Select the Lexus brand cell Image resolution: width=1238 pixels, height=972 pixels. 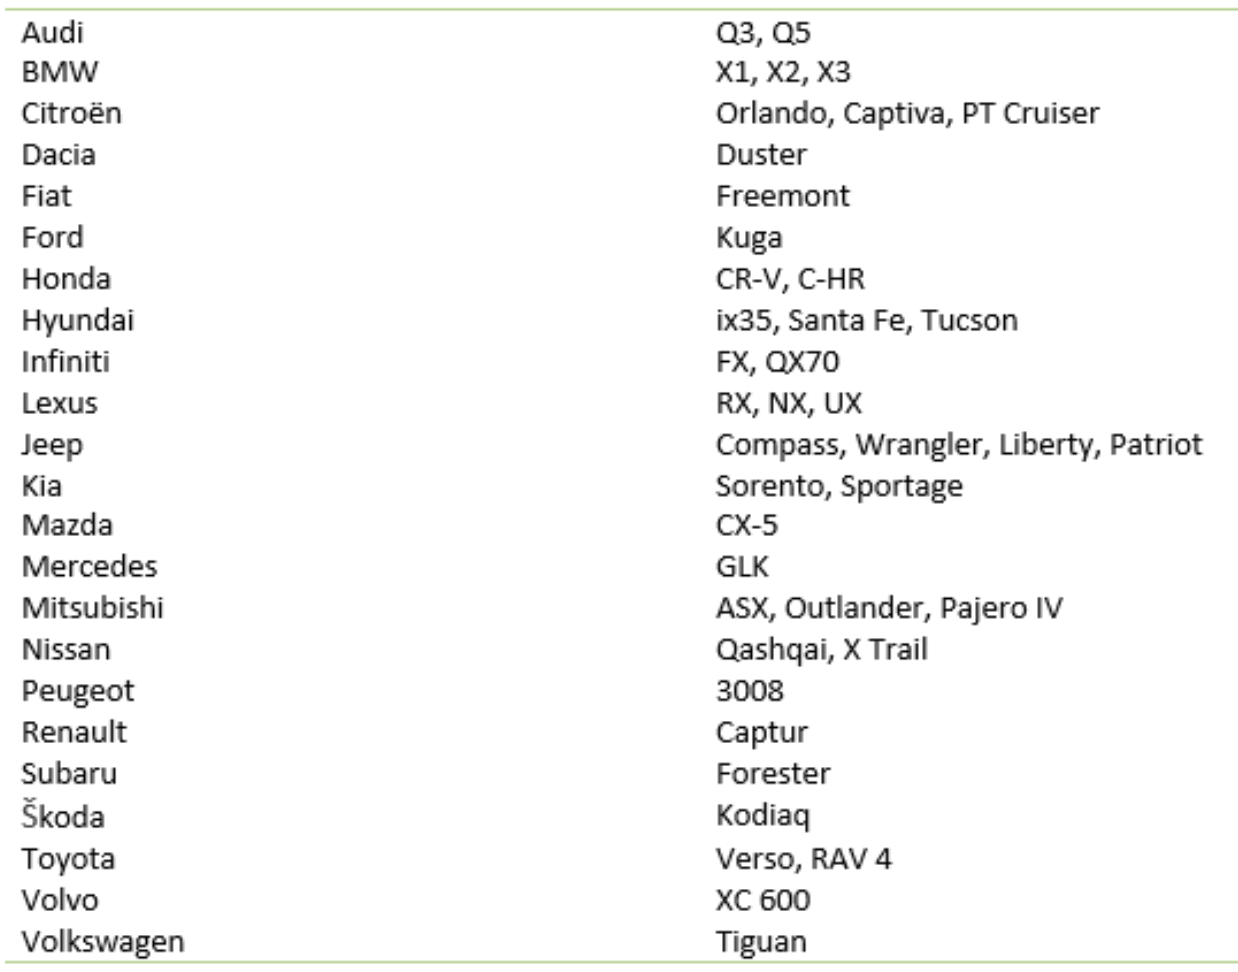pyautogui.click(x=59, y=403)
